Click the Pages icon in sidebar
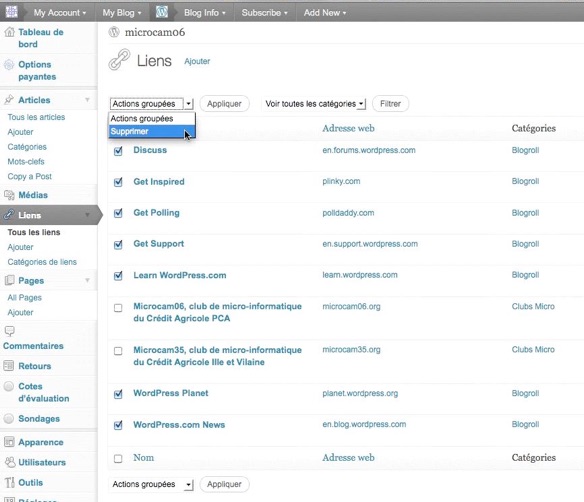This screenshot has height=502, width=584. click(9, 280)
